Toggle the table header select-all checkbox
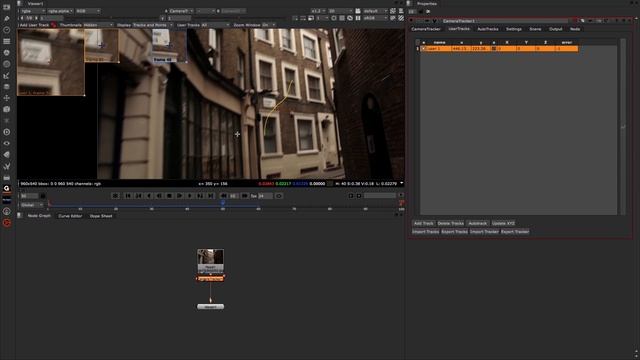Screen dimensions: 640x360 pos(418,42)
